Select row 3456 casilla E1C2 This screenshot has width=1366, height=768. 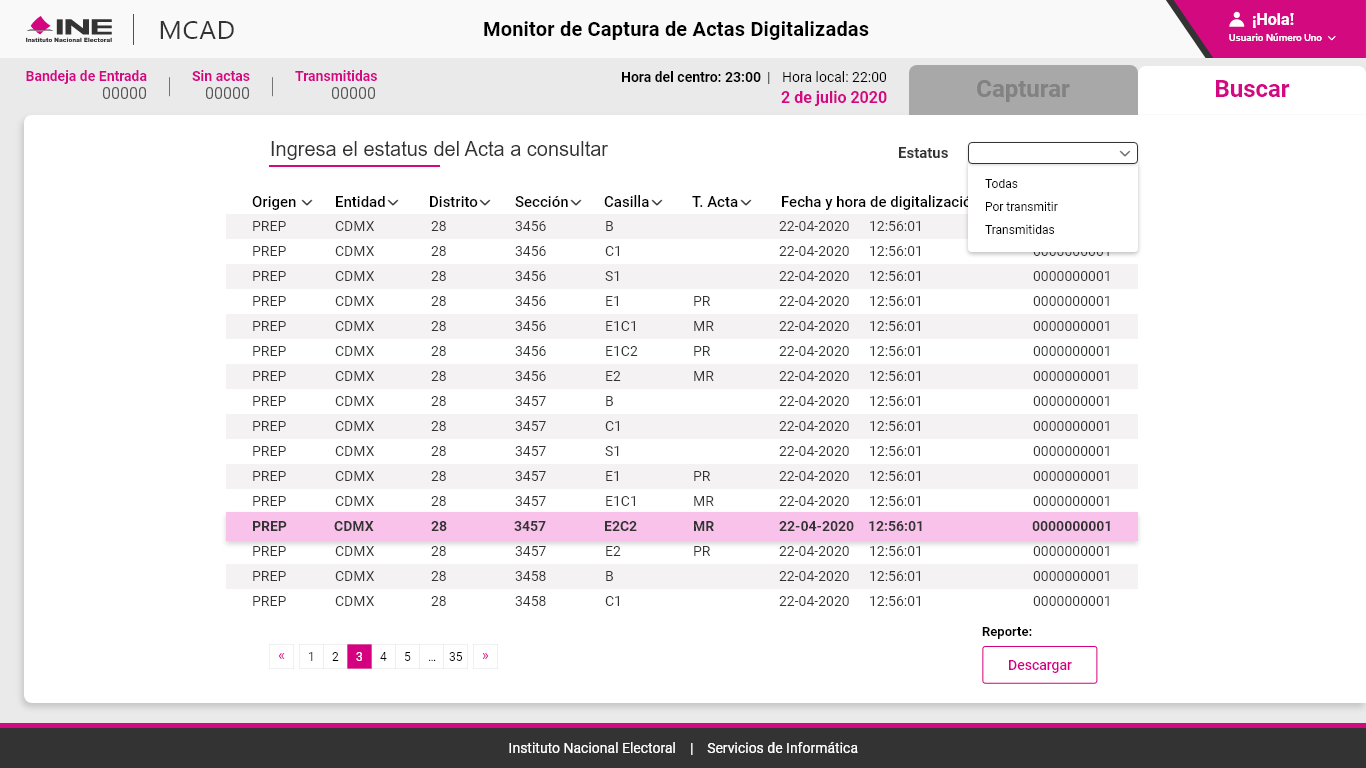[x=682, y=352]
